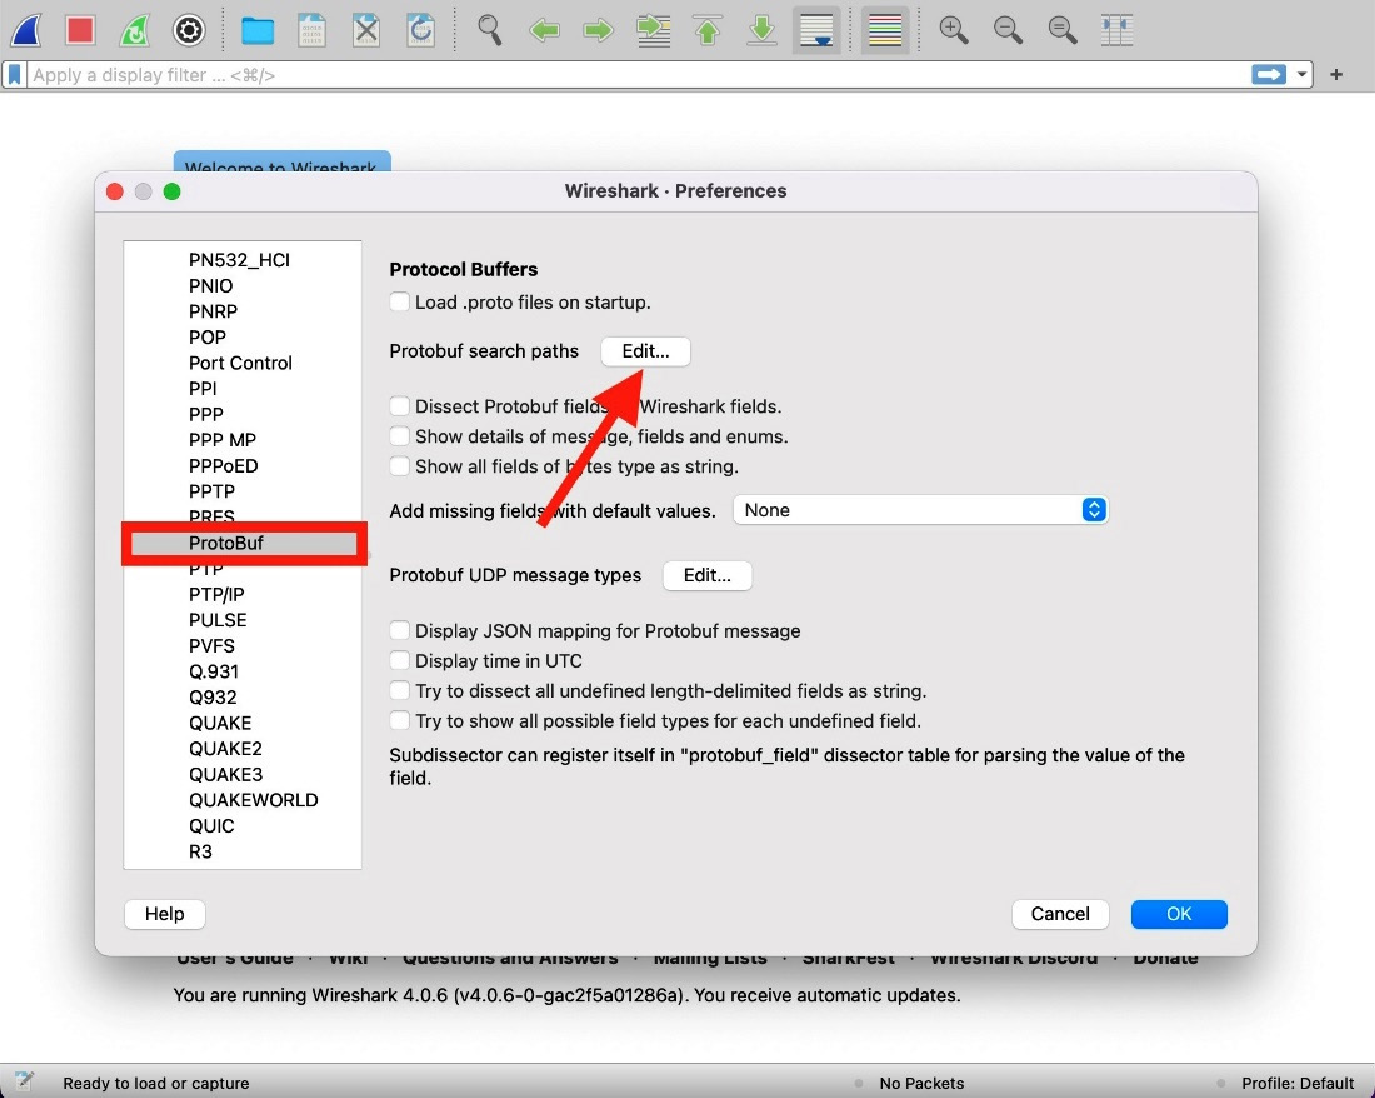Viewport: 1375px width, 1098px height.
Task: Click the red stop capture icon
Action: (80, 30)
